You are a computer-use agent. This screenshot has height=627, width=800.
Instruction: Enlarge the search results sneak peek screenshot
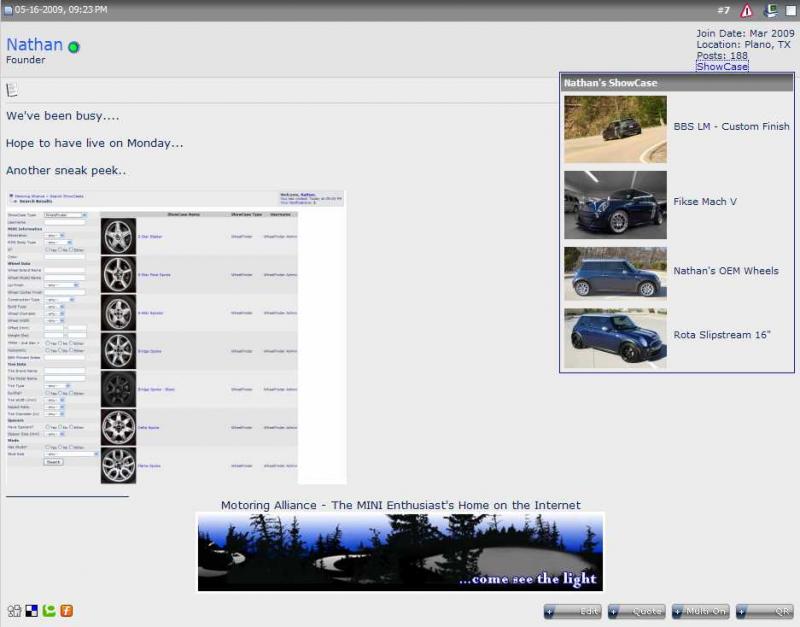176,337
